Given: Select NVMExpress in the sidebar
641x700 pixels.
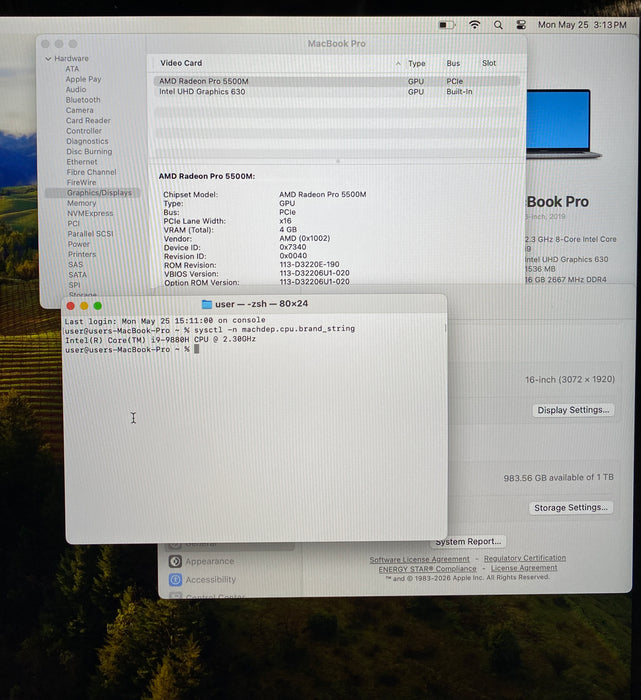Looking at the screenshot, I should point(90,213).
